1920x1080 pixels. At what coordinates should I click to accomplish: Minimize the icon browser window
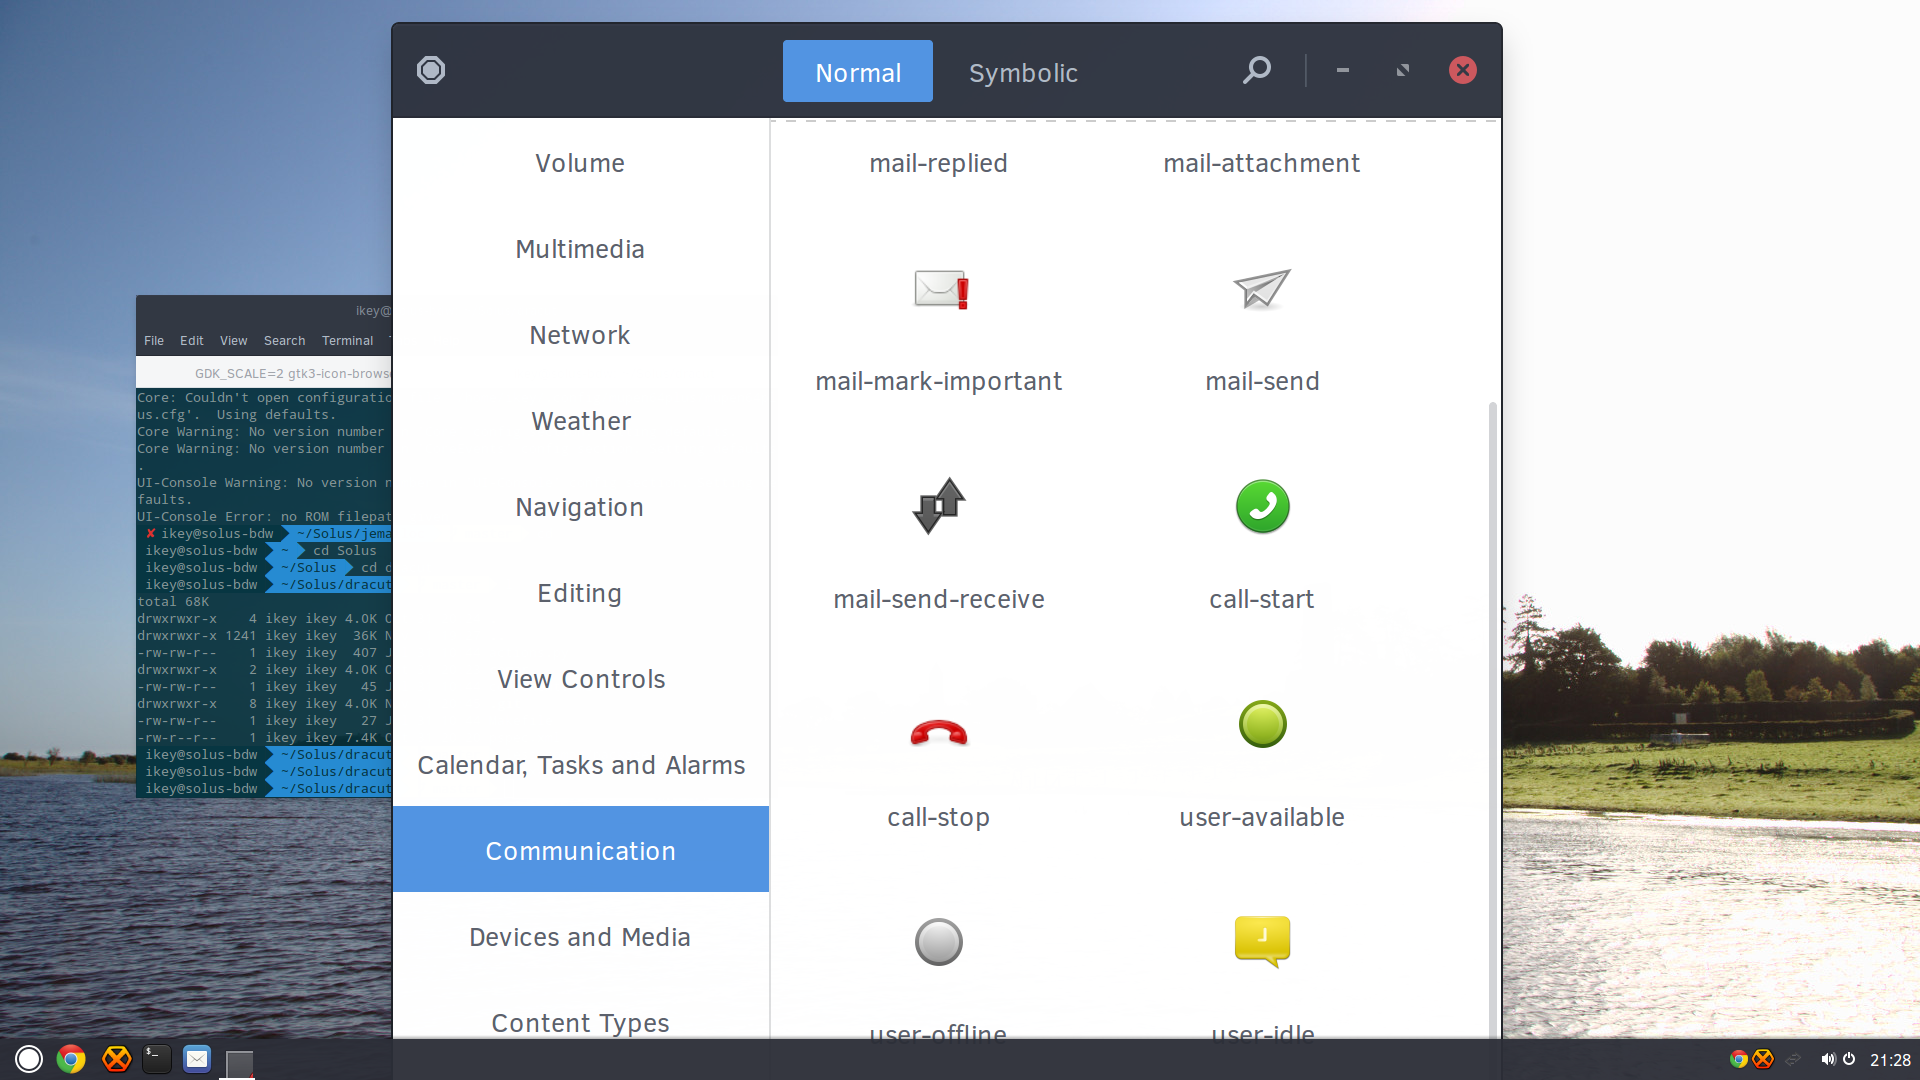tap(1343, 70)
